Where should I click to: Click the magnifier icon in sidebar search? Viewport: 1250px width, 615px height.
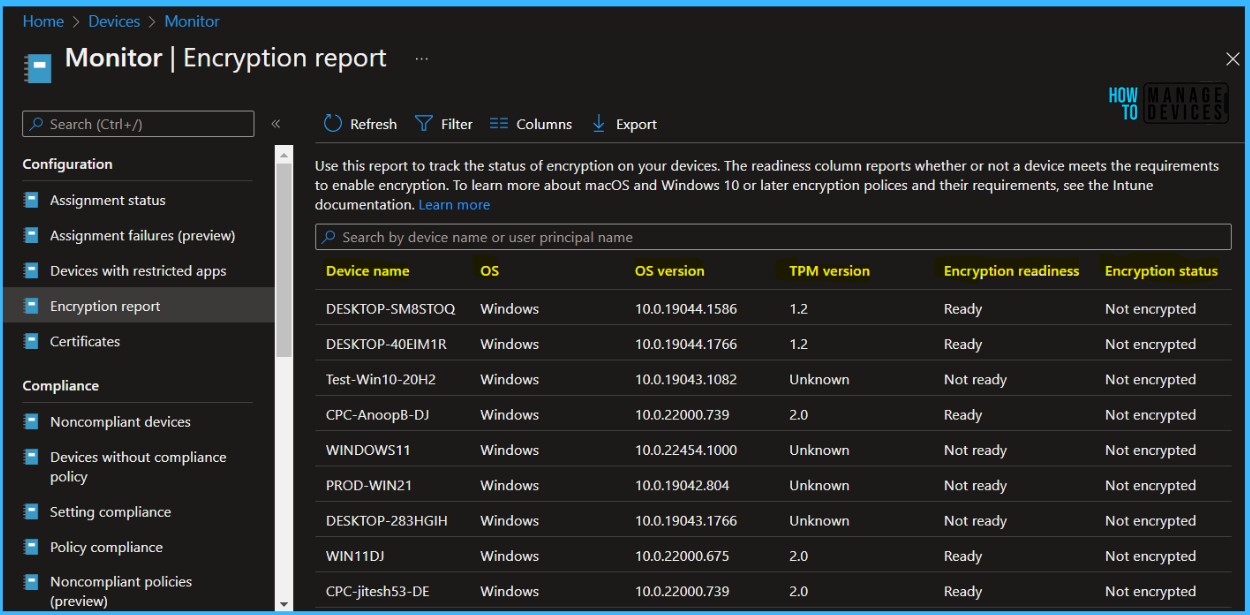click(x=37, y=124)
